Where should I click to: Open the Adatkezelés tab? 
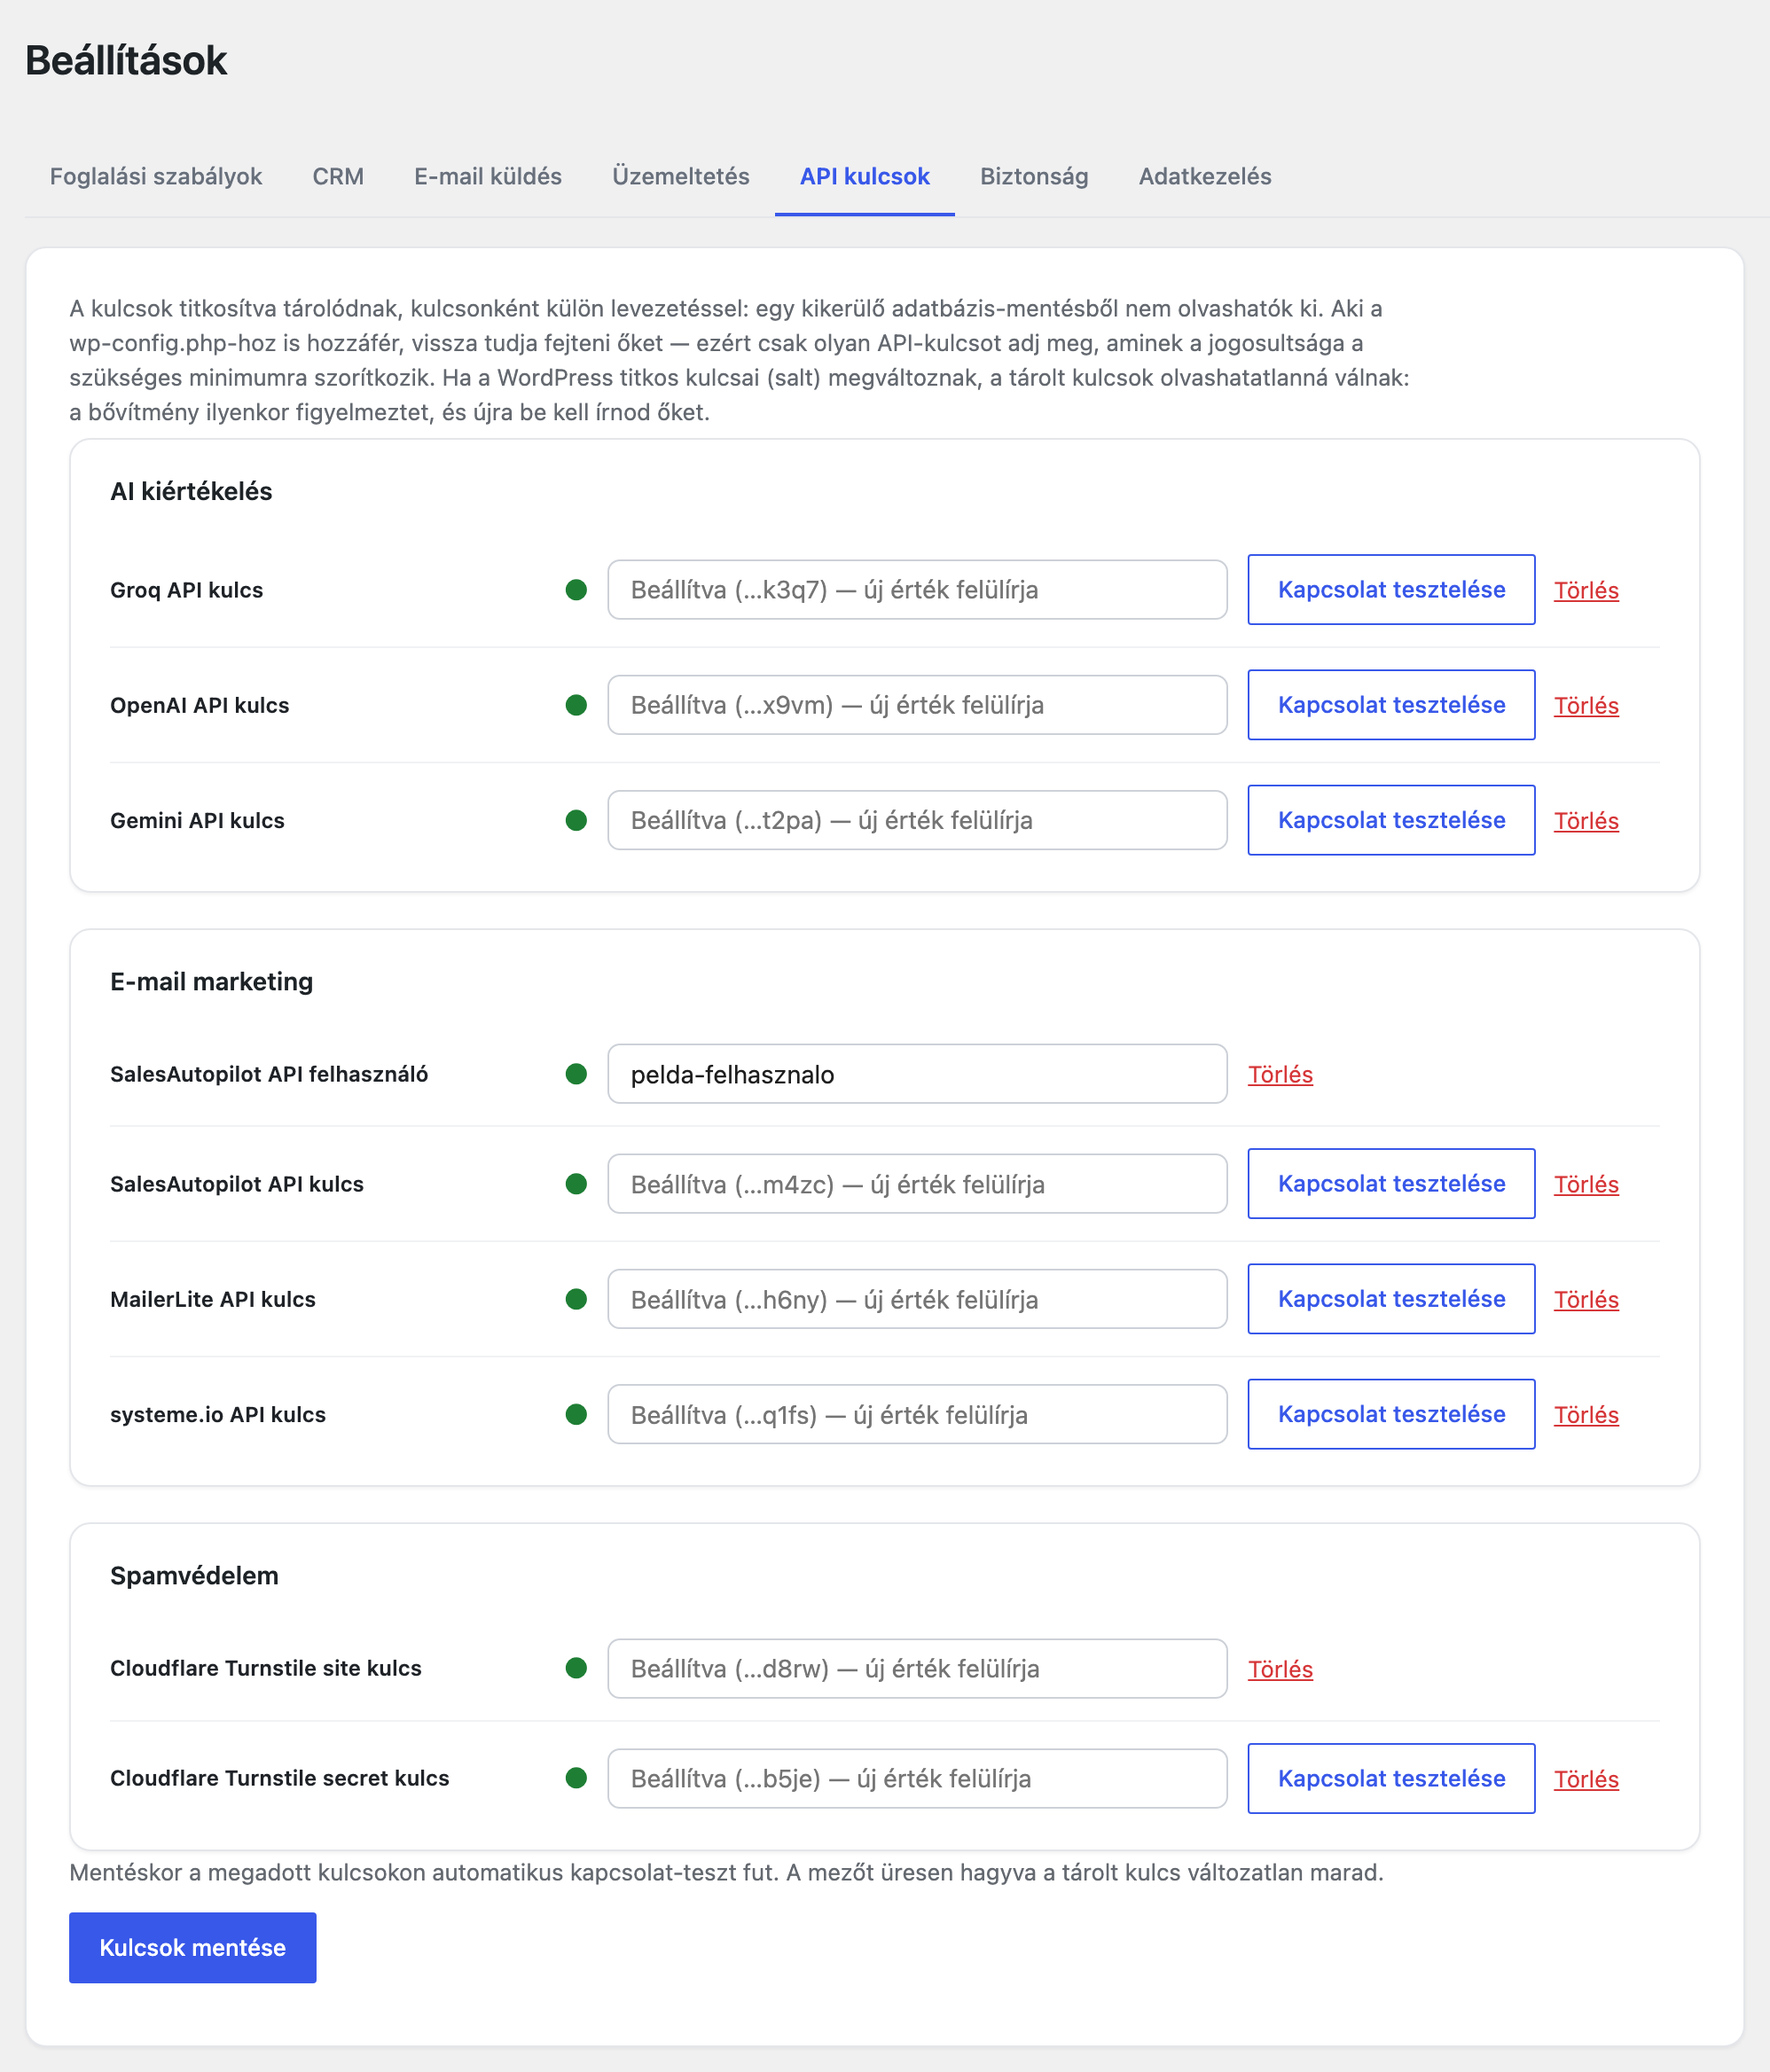(x=1205, y=176)
